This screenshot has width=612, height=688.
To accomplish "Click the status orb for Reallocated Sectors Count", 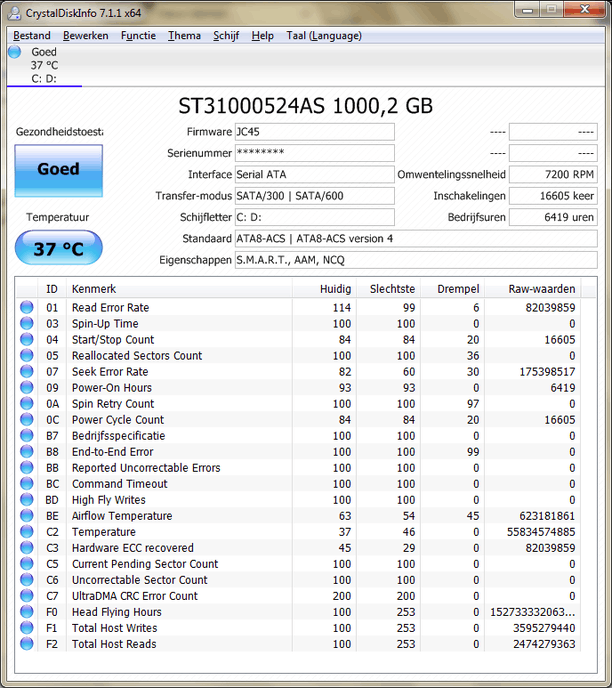I will [x=27, y=355].
